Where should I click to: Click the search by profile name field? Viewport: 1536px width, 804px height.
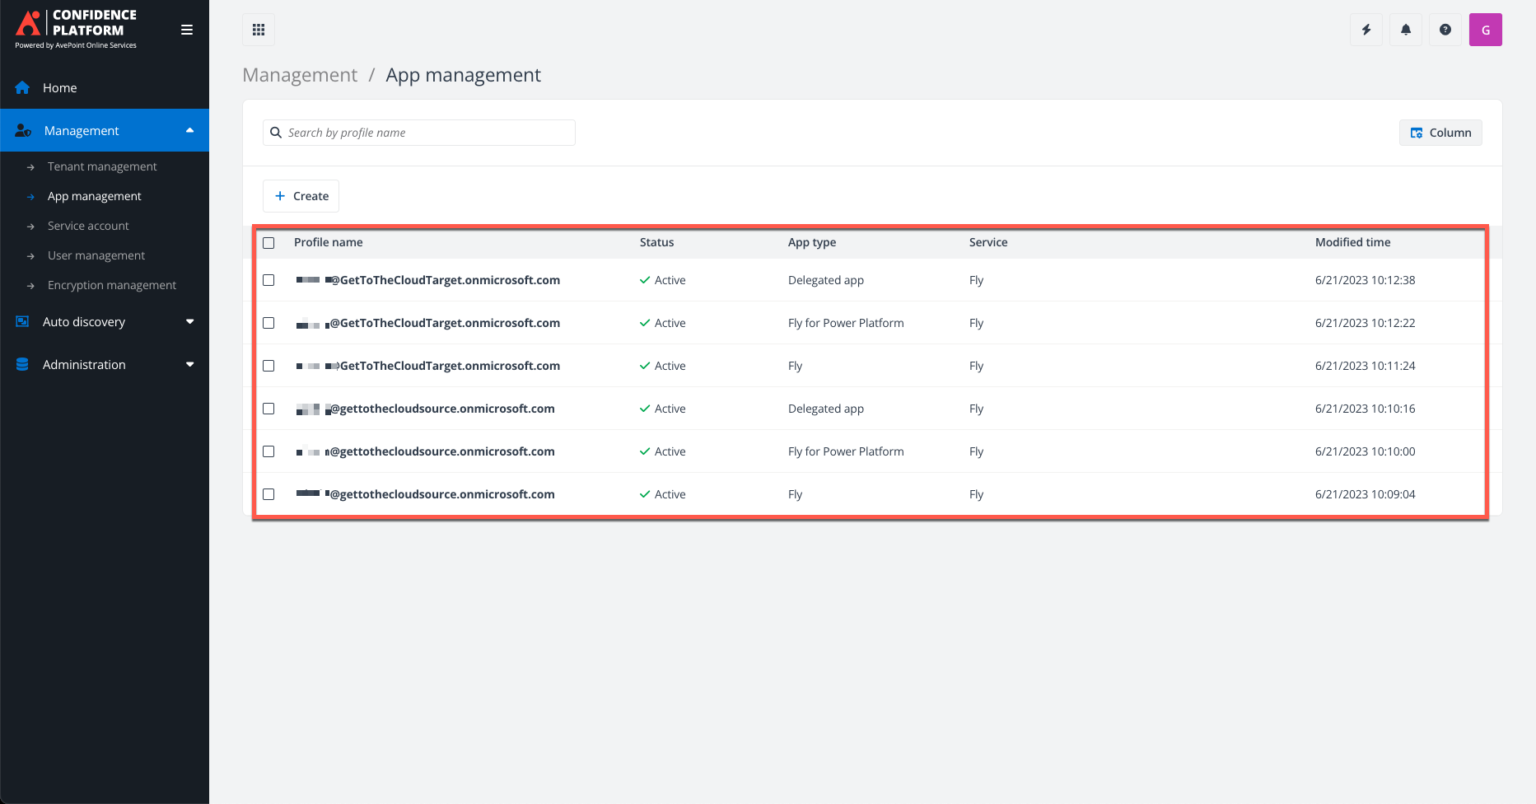pos(418,132)
